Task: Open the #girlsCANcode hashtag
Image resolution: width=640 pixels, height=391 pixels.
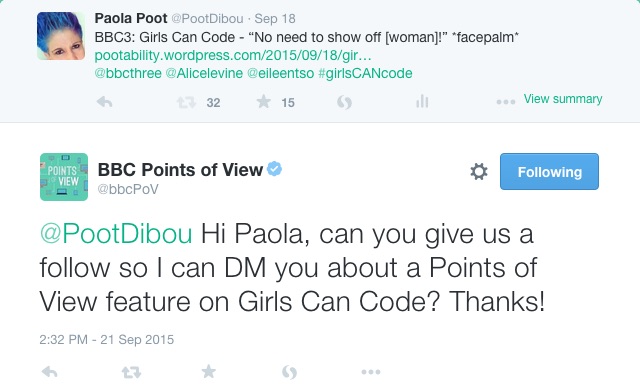Action: [365, 73]
